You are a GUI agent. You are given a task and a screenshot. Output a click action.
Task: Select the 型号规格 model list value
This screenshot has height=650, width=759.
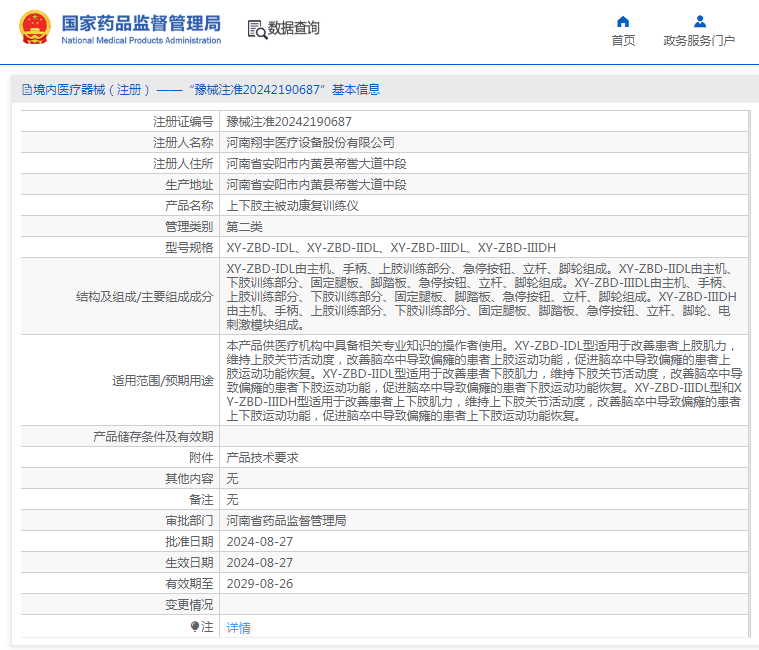click(391, 247)
